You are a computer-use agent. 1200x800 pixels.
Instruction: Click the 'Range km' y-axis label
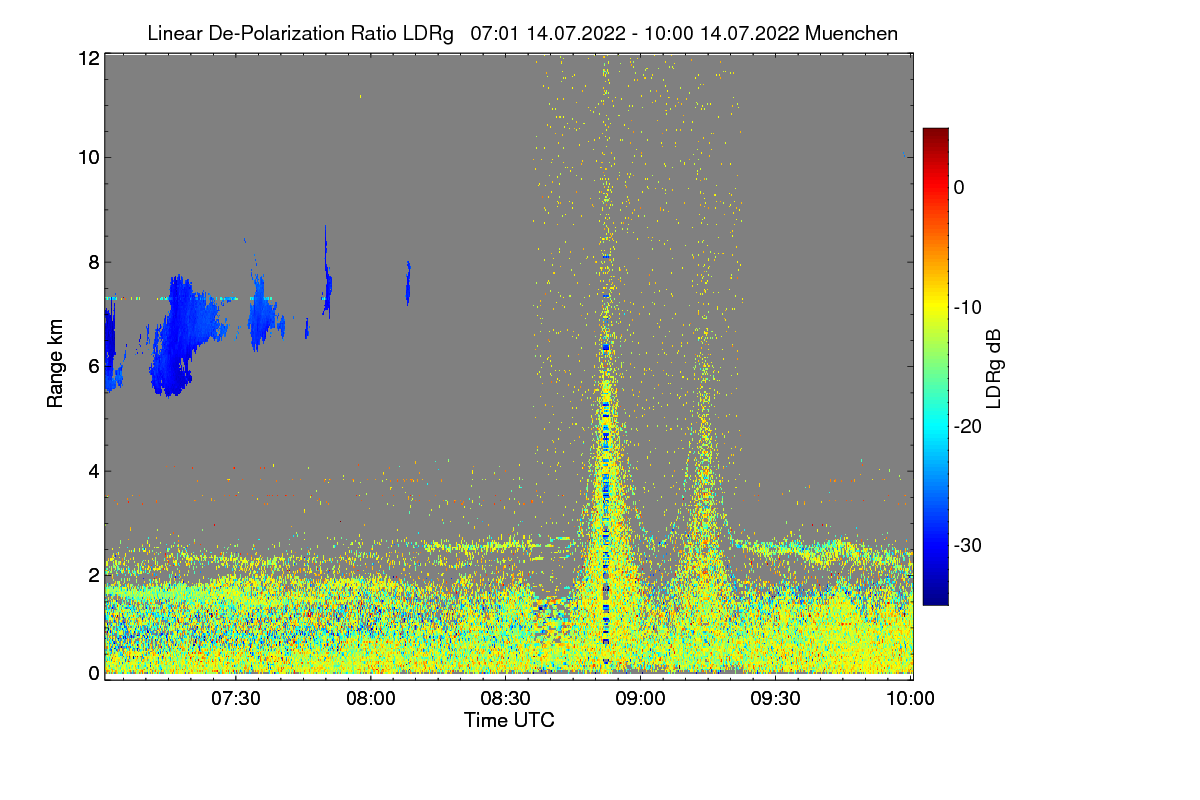click(56, 365)
